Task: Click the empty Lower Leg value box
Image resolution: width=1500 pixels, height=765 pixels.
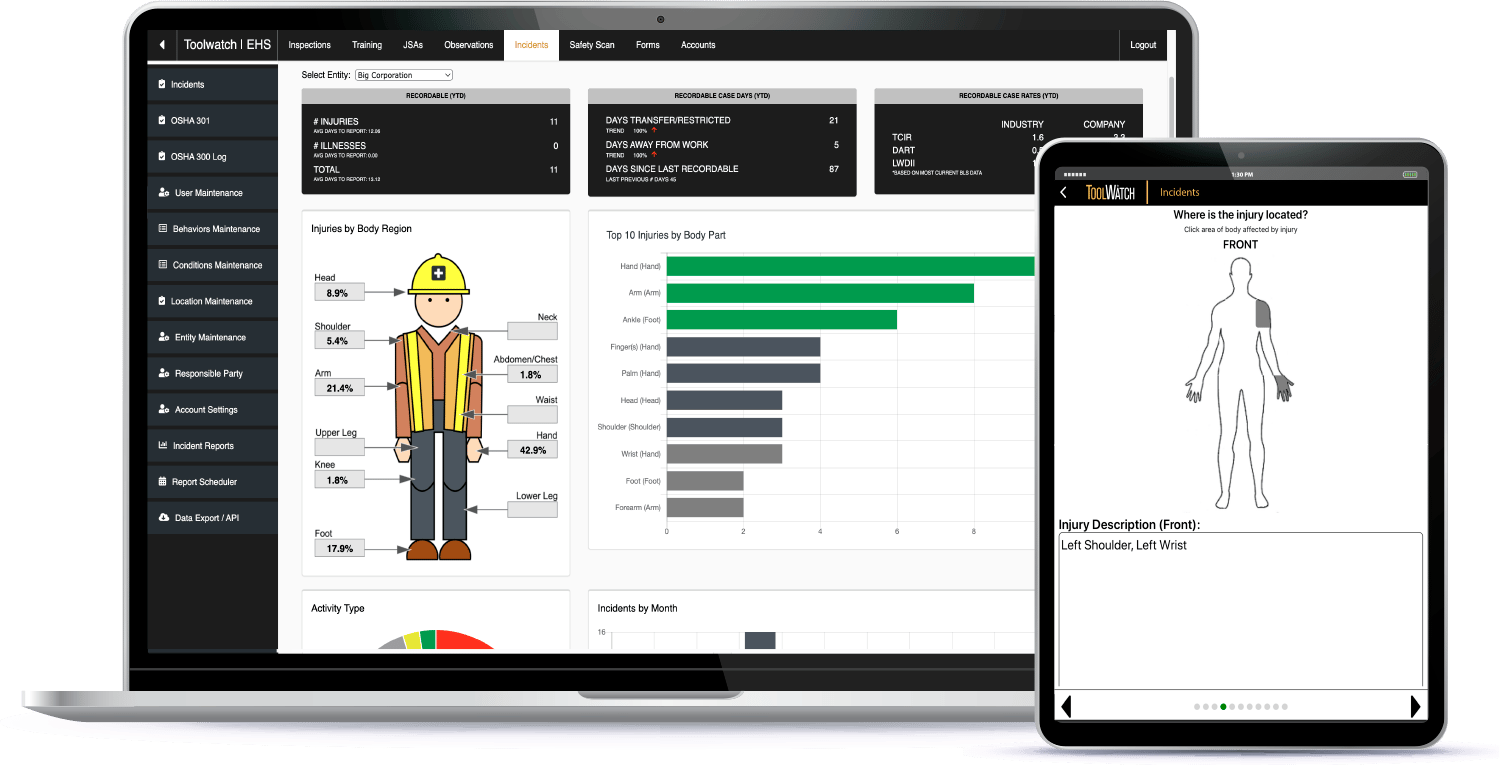Action: click(x=532, y=509)
